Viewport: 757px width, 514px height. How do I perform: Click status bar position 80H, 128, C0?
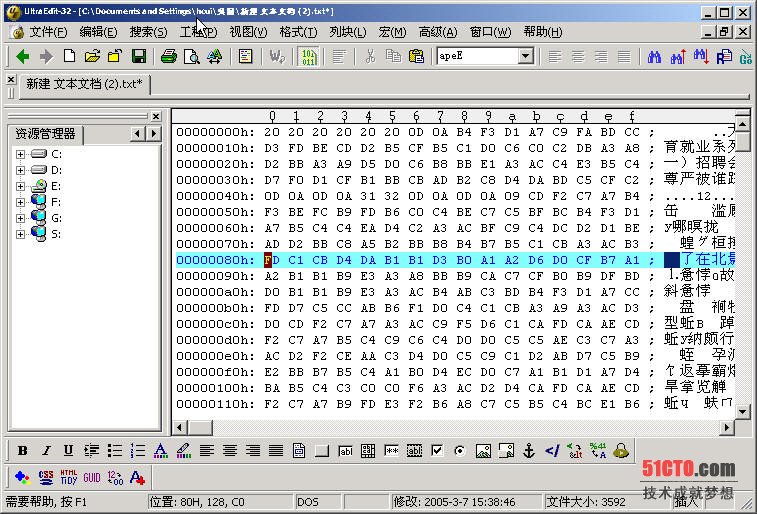(220, 502)
